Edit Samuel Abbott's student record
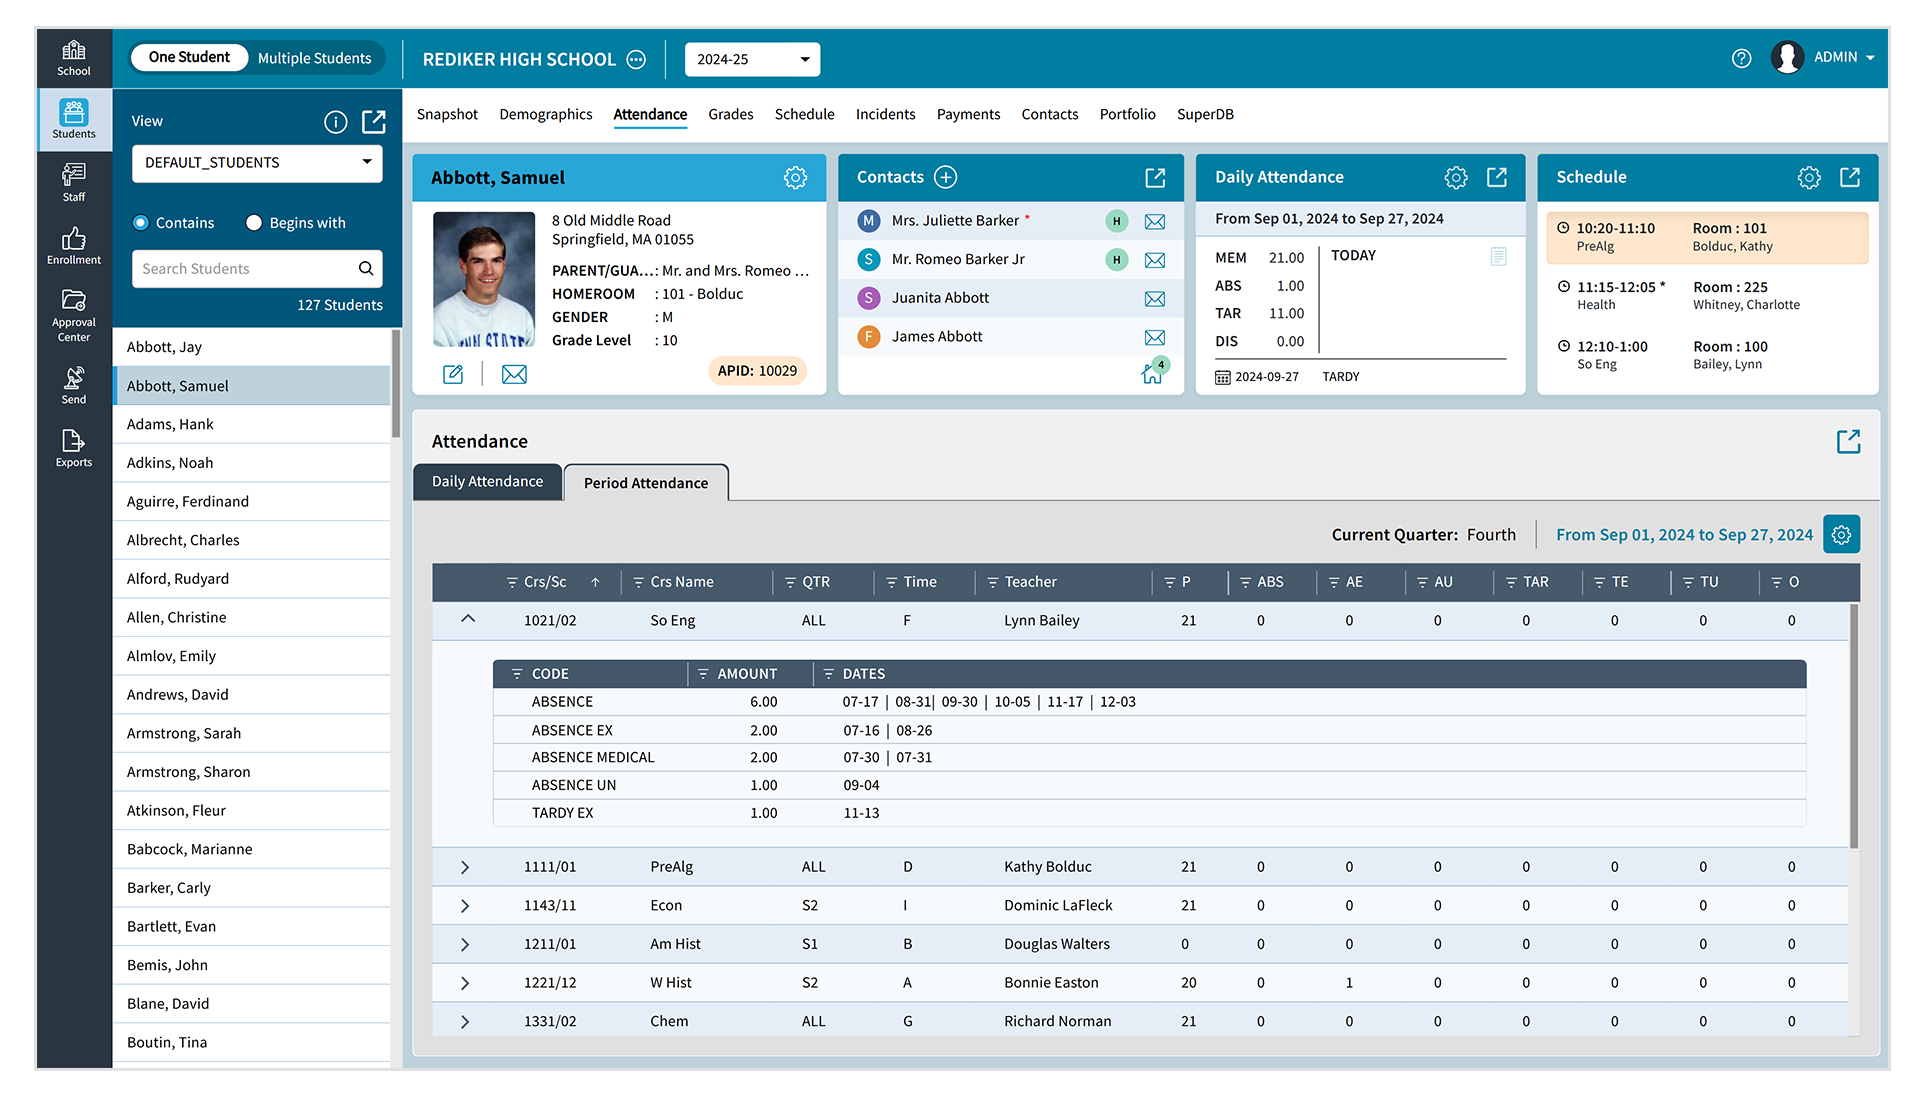Image resolution: width=1920 pixels, height=1097 pixels. [x=453, y=374]
